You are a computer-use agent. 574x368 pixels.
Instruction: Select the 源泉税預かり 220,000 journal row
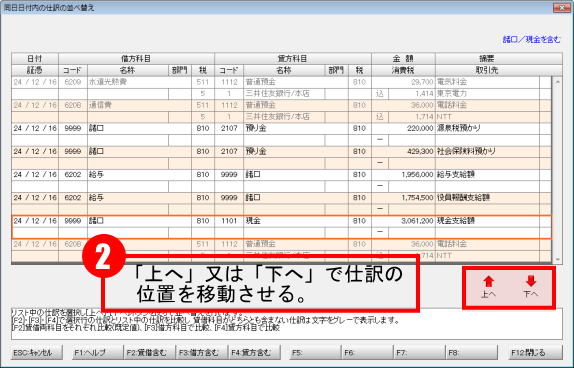point(281,134)
